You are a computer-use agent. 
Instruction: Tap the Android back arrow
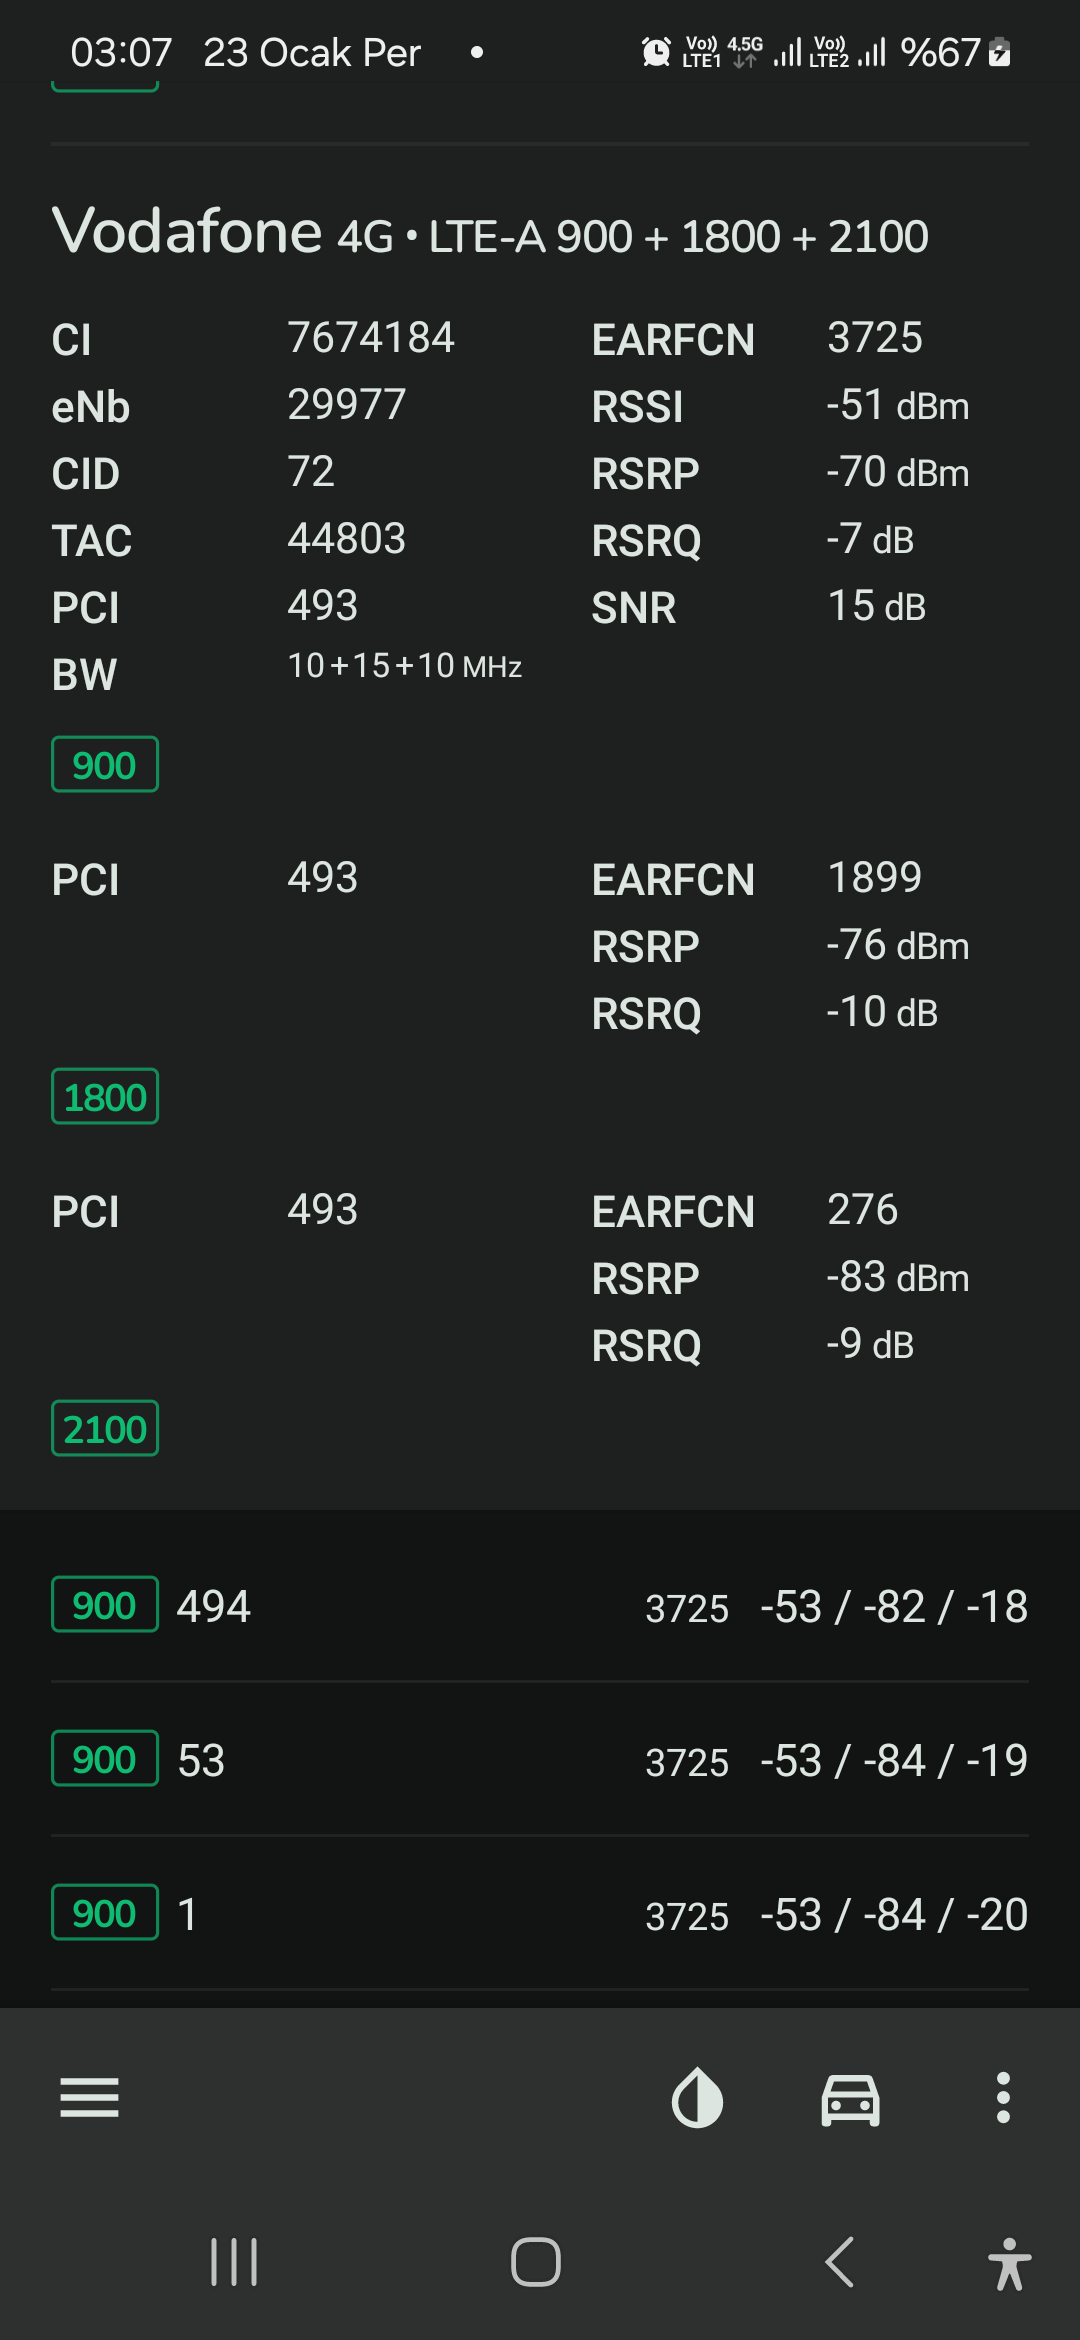click(x=840, y=2262)
